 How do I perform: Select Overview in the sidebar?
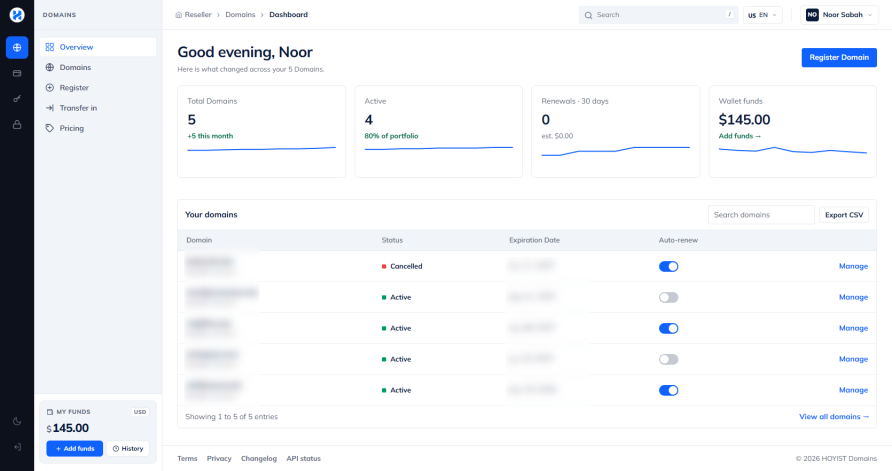click(98, 47)
